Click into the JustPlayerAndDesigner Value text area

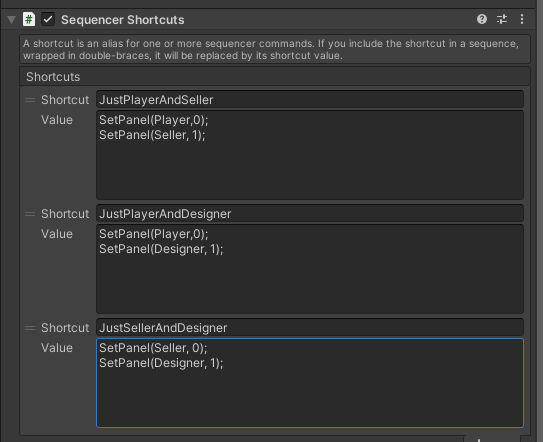click(310, 269)
